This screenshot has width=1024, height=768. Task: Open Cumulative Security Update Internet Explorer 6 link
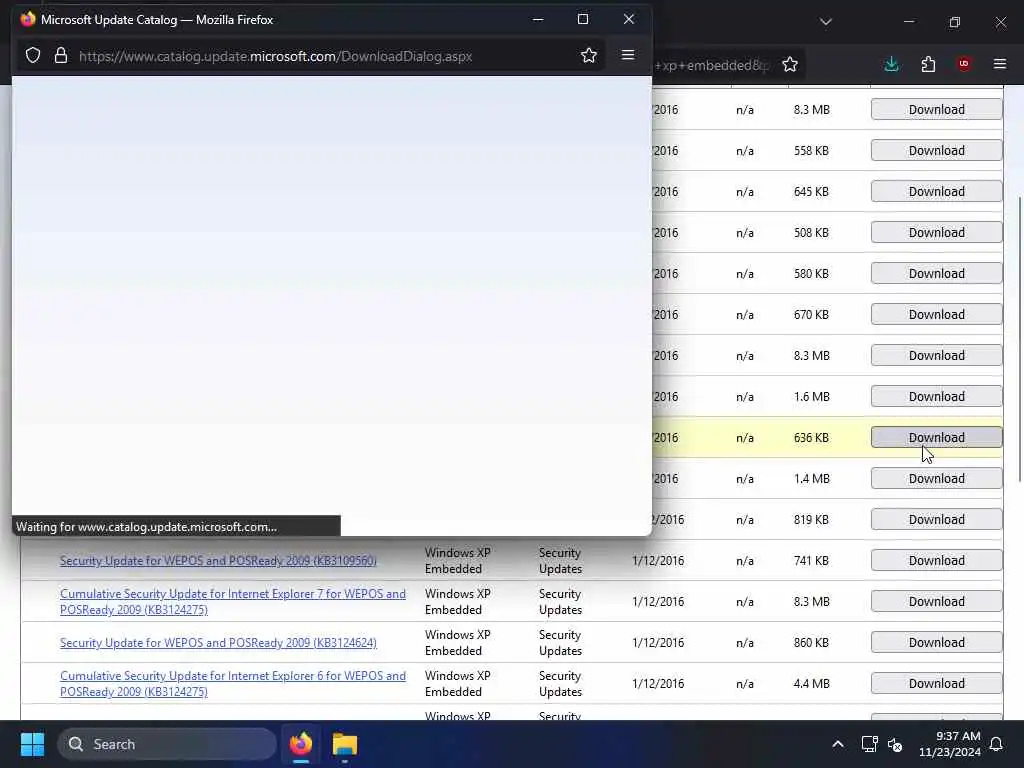coord(232,684)
